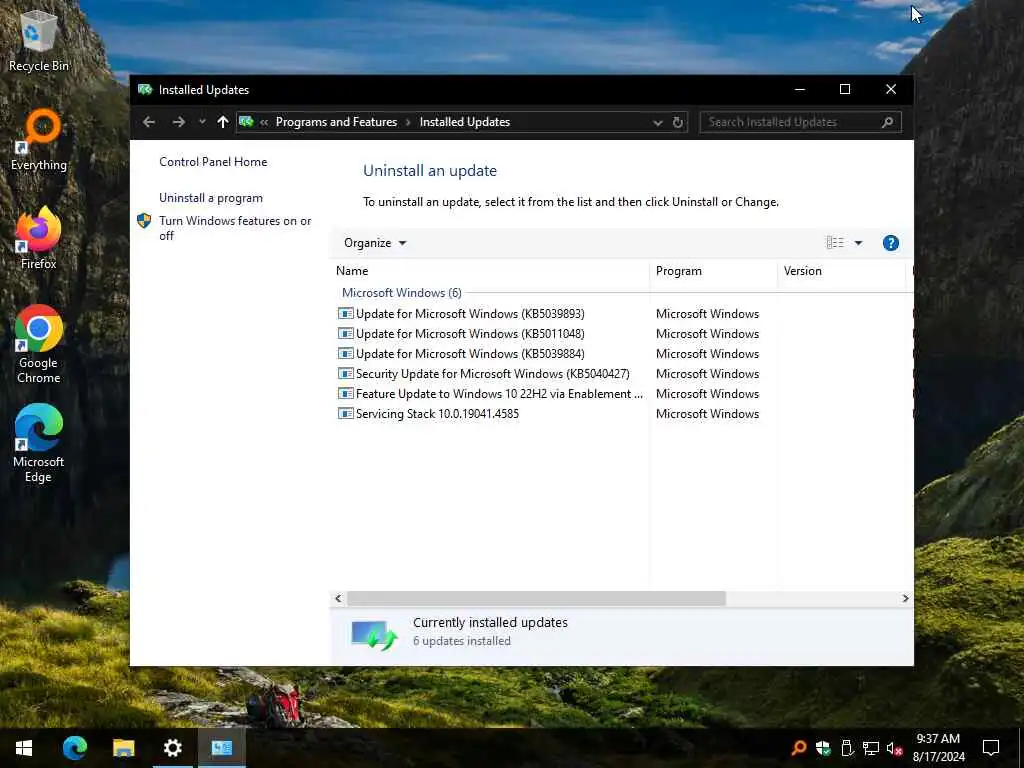The width and height of the screenshot is (1024, 768).
Task: Go up one level with Up arrow
Action: pos(223,122)
